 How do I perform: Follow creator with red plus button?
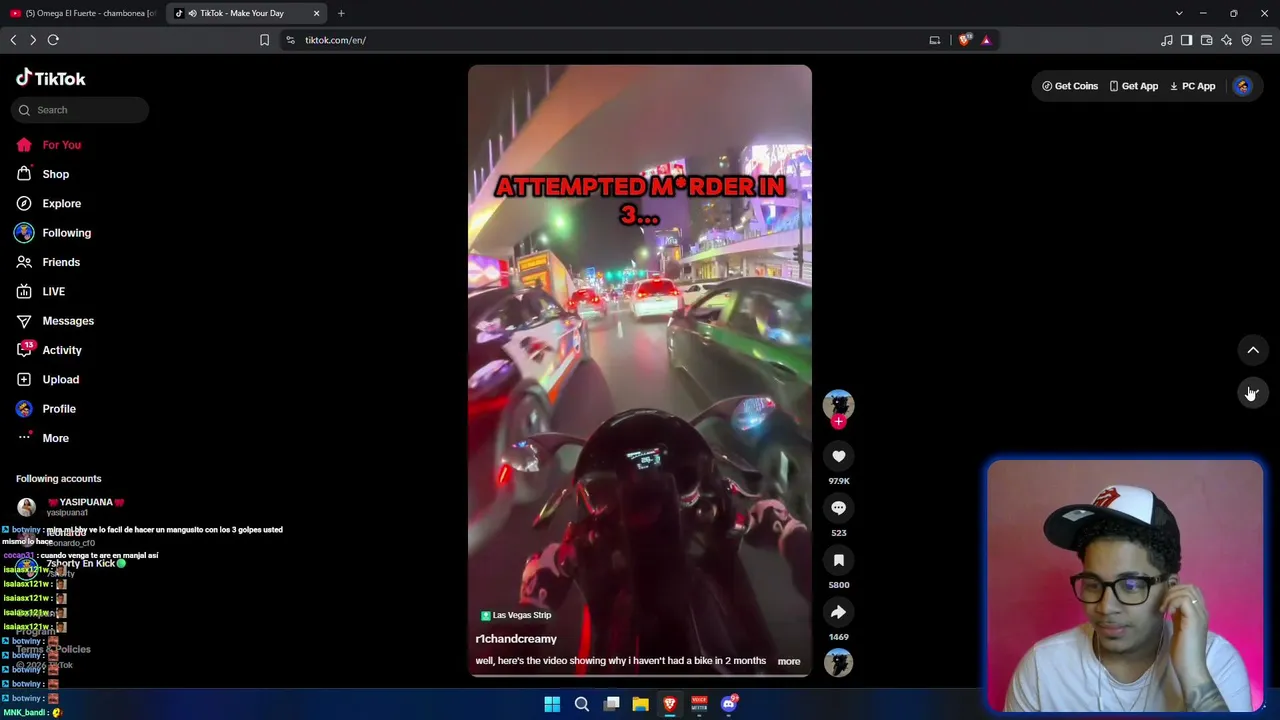coord(838,422)
